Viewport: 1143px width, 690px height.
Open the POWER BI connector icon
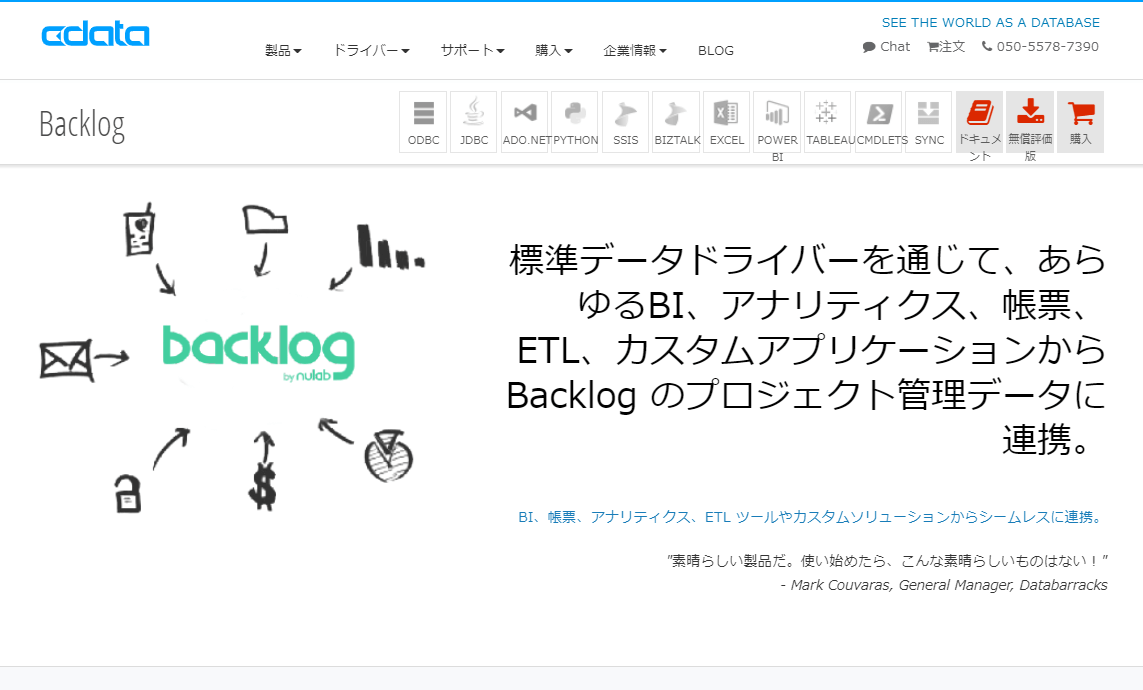pyautogui.click(x=776, y=119)
